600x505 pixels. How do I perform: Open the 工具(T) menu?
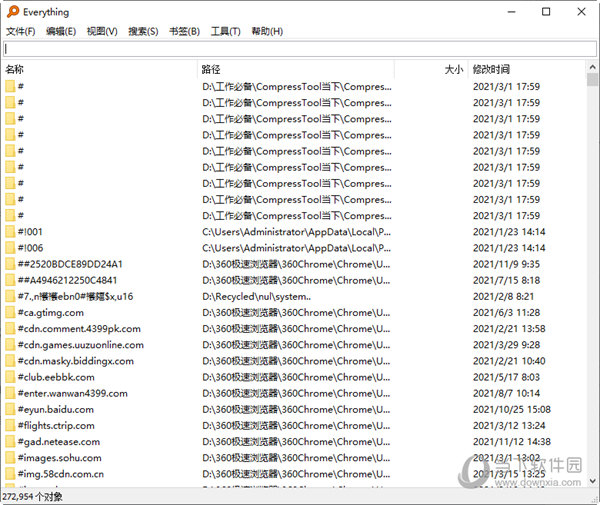point(225,31)
